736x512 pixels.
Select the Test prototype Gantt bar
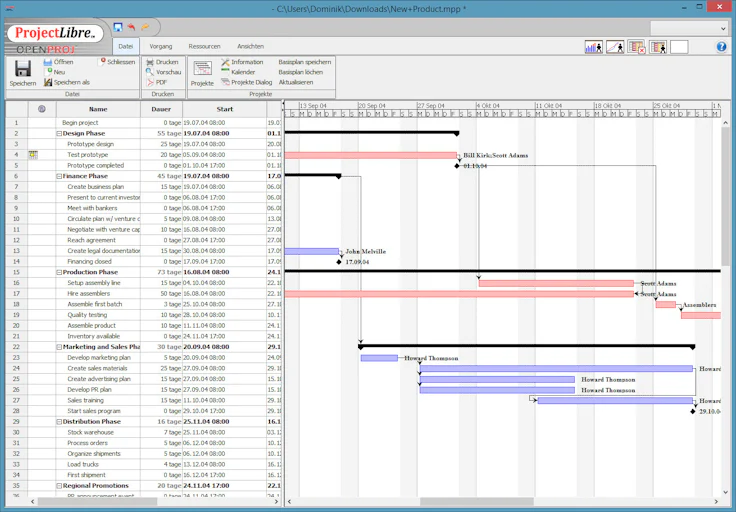pos(371,155)
